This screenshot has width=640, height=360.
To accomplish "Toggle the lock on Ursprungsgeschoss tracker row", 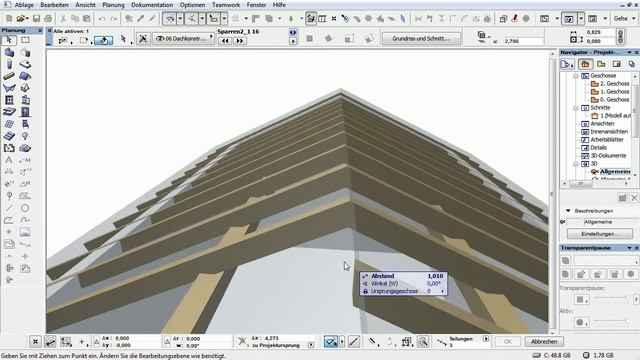I will click(x=365, y=291).
